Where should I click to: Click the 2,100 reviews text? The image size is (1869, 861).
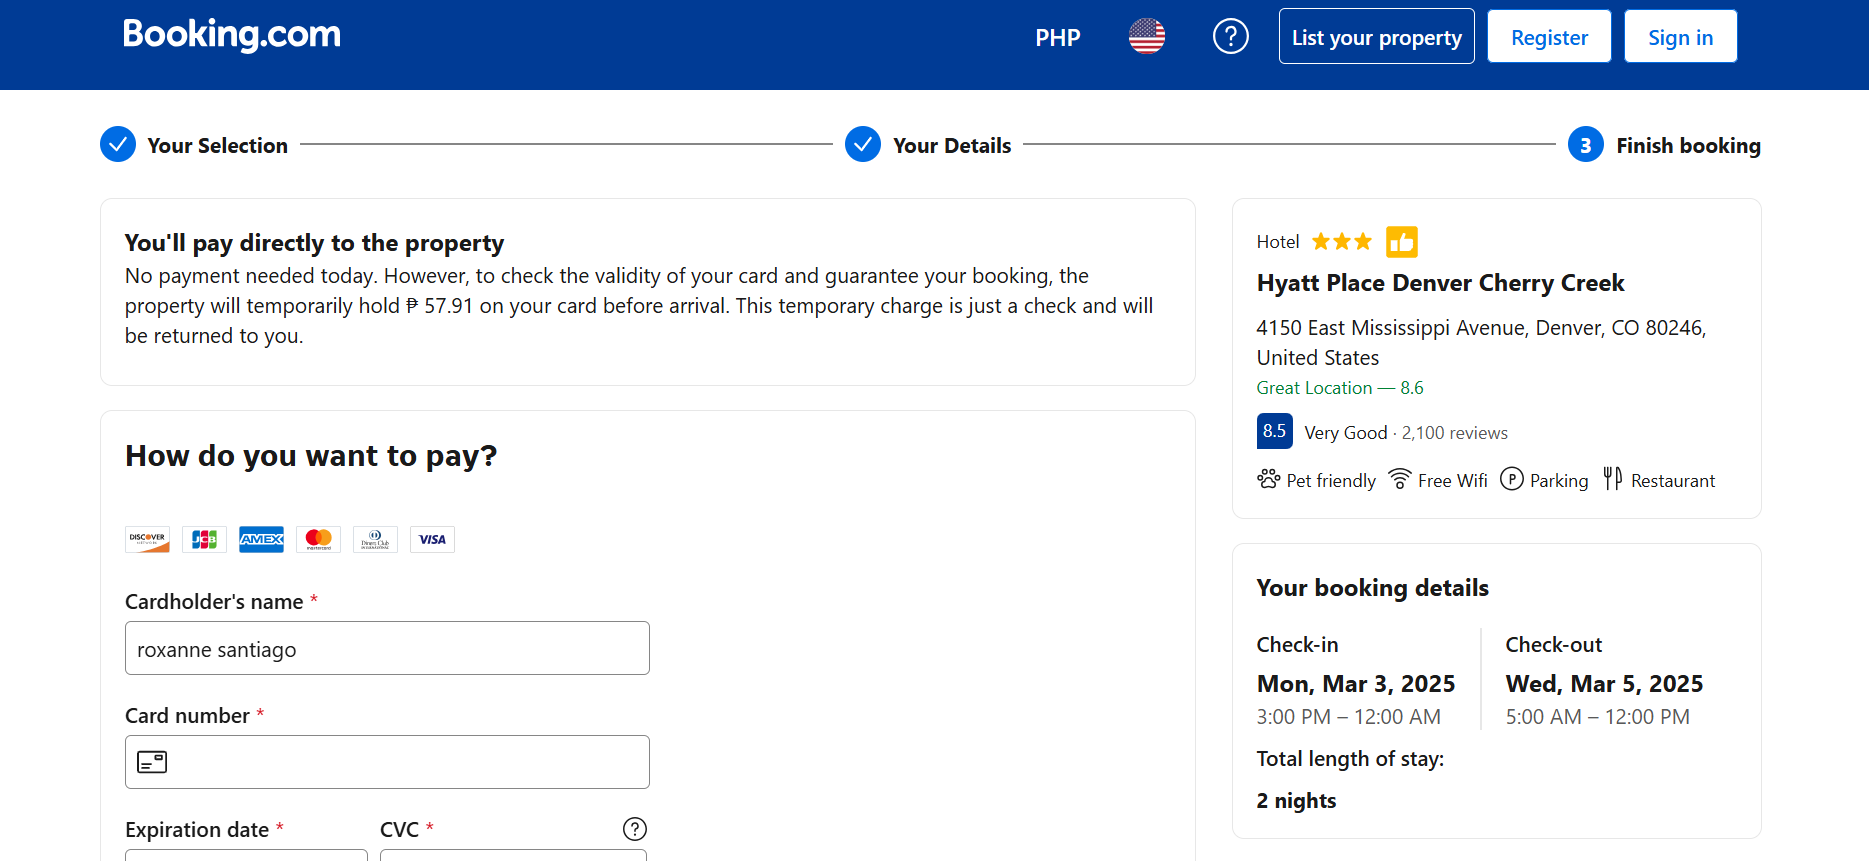(x=1455, y=433)
